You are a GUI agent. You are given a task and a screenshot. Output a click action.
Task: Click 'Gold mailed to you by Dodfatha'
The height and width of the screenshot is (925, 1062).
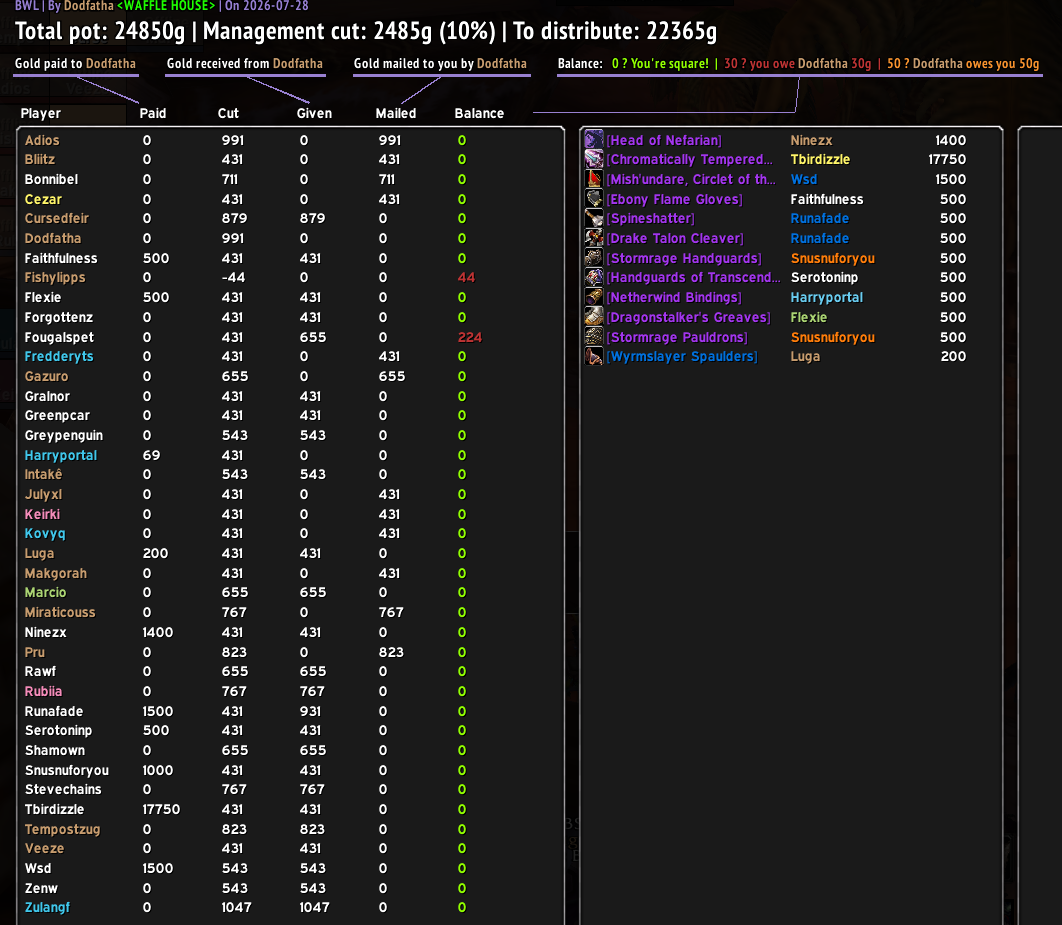(x=440, y=64)
